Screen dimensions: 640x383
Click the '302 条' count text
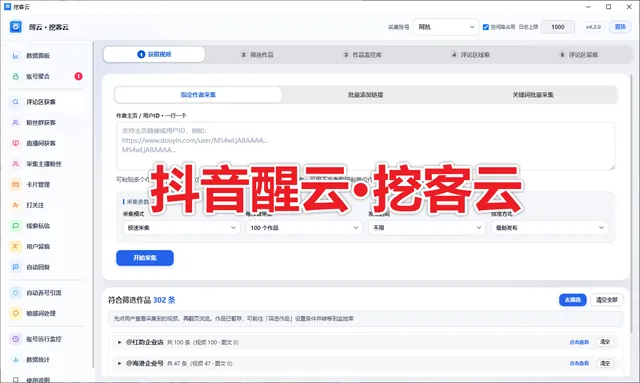pos(164,300)
